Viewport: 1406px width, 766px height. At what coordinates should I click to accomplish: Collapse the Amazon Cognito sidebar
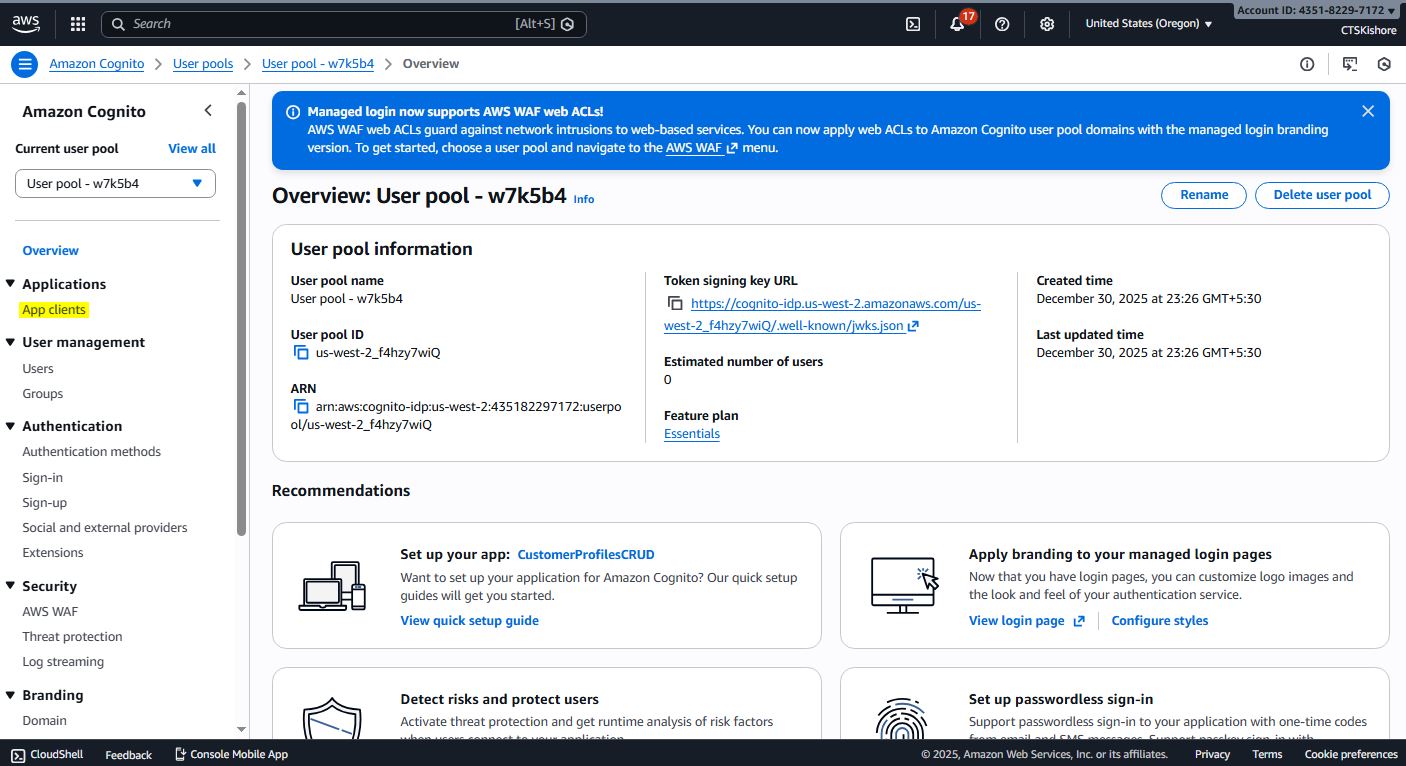[x=208, y=111]
